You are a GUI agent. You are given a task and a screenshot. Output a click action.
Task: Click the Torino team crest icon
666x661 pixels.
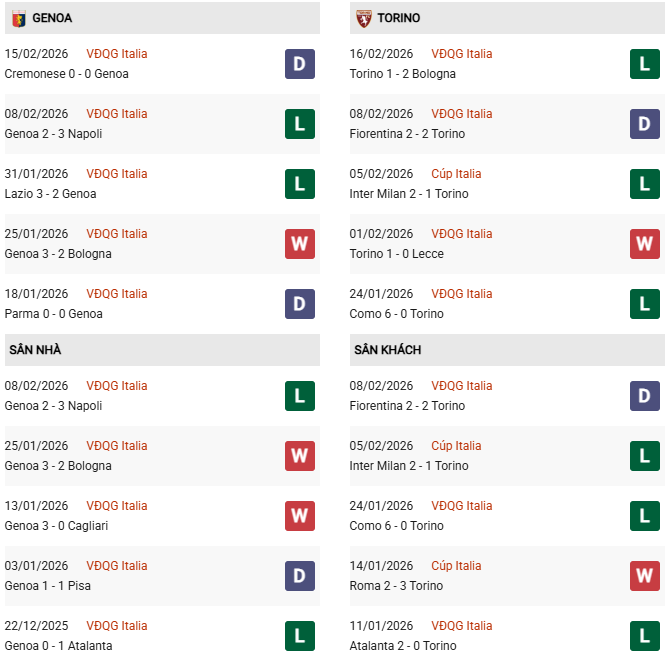coord(363,18)
